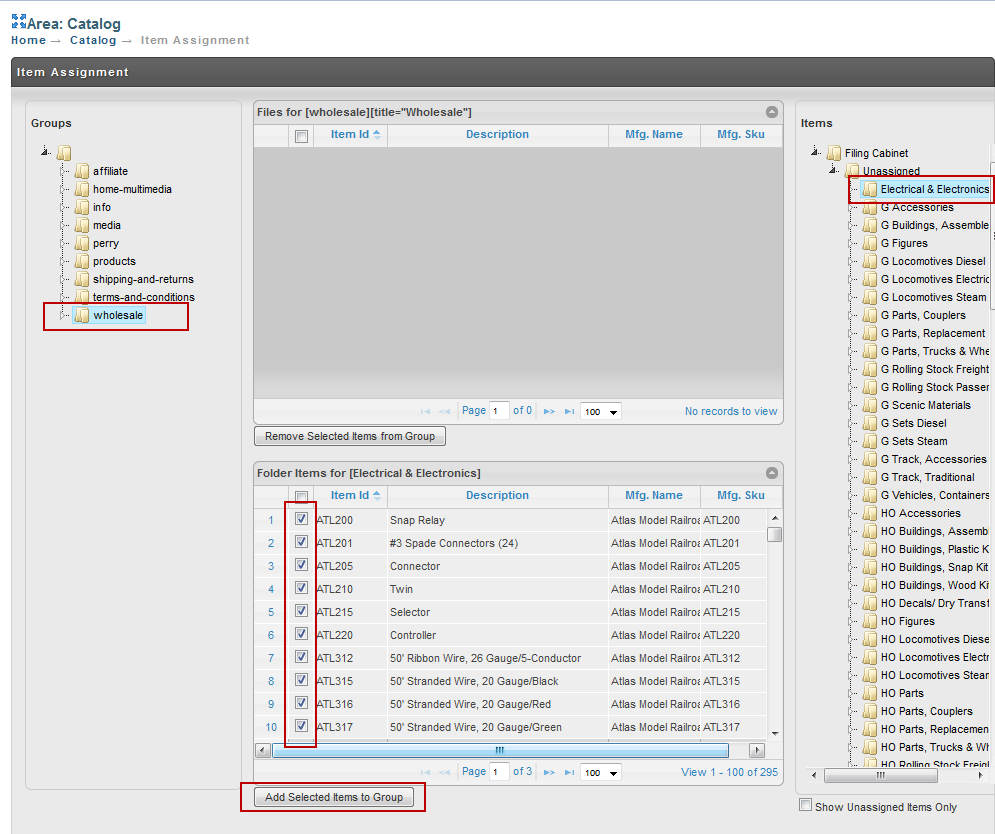Collapse the Filing Cabinet tree node
Viewport: 995px width, 834px height.
[816, 152]
